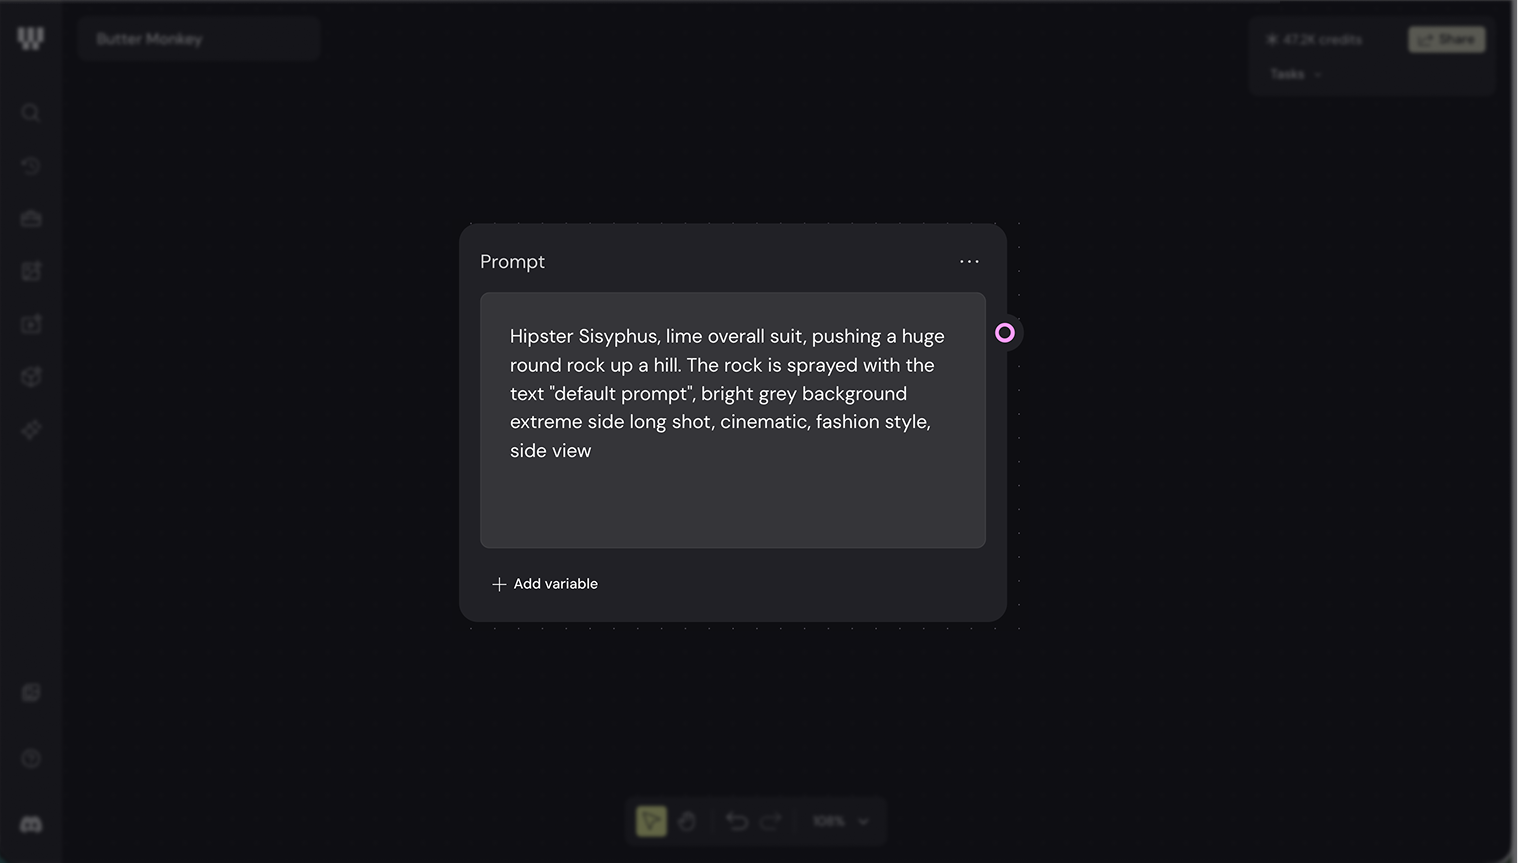Viewport: 1518px width, 863px height.
Task: Click Add variable in Prompt node
Action: pyautogui.click(x=545, y=584)
